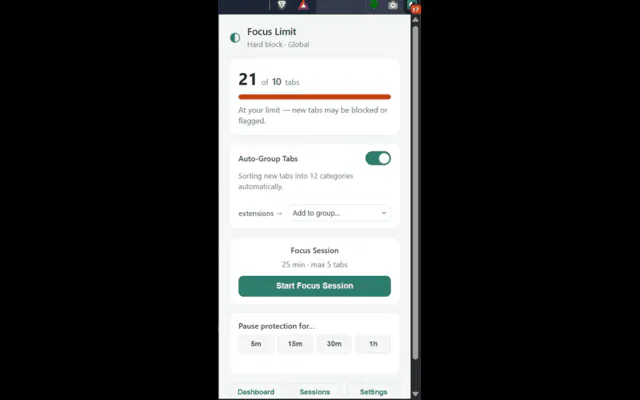Select the 30m pause option
The height and width of the screenshot is (400, 640).
[x=334, y=344]
